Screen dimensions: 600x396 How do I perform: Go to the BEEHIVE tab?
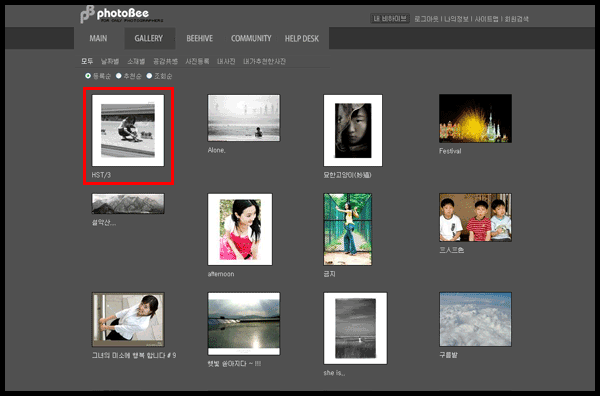coord(200,38)
